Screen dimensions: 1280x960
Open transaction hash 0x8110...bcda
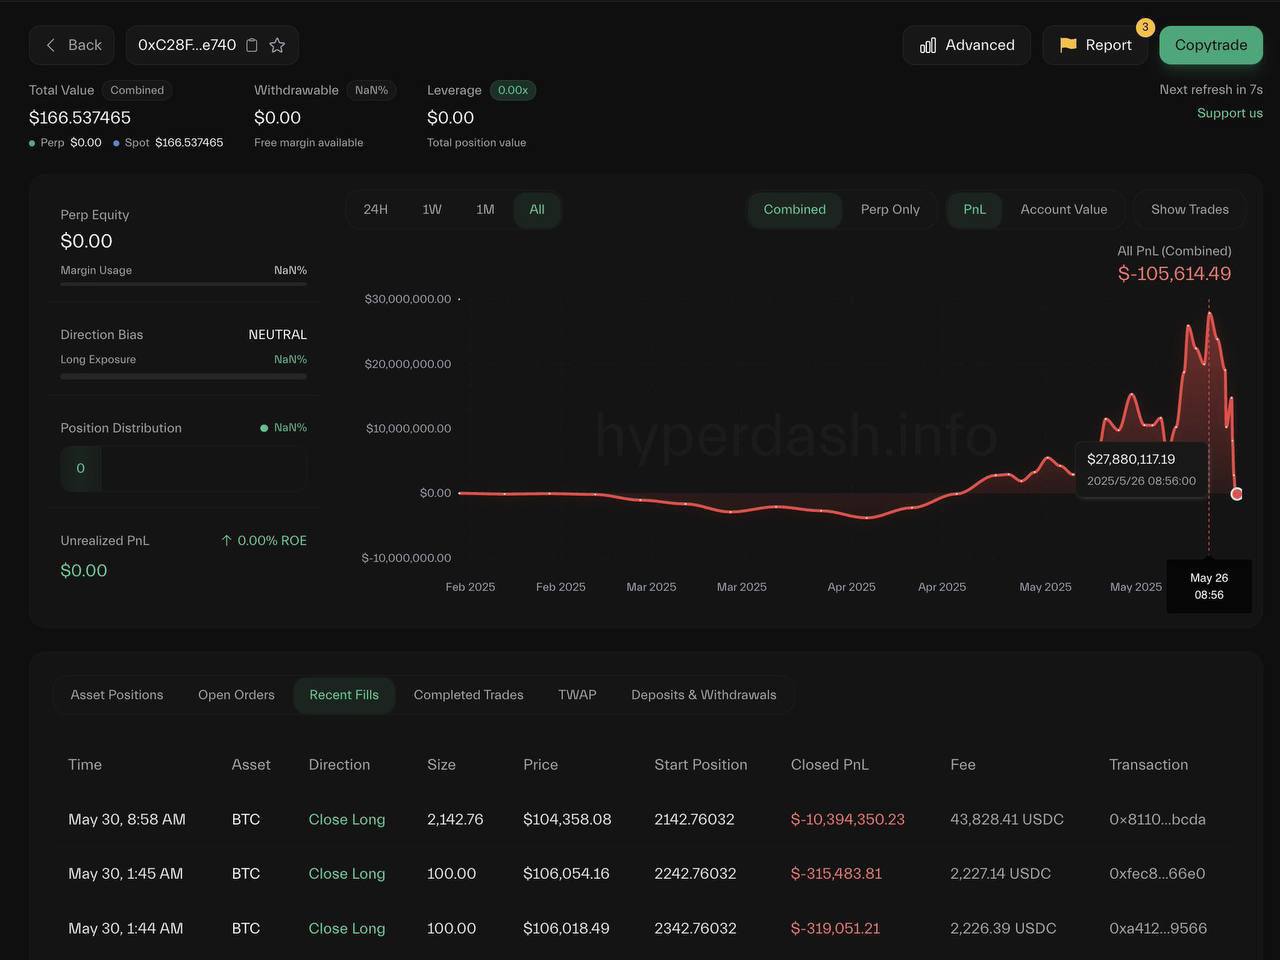click(x=1157, y=819)
